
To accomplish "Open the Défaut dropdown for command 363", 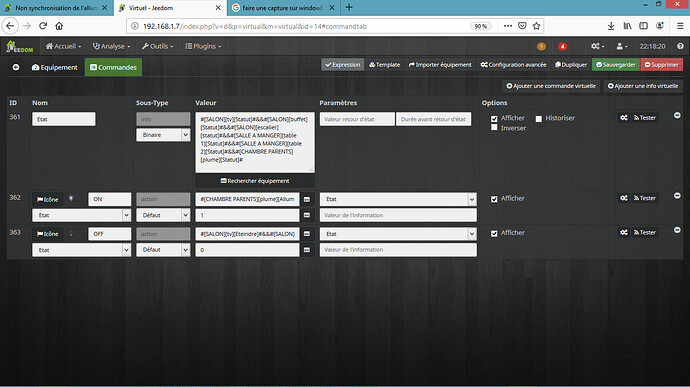I will [163, 250].
